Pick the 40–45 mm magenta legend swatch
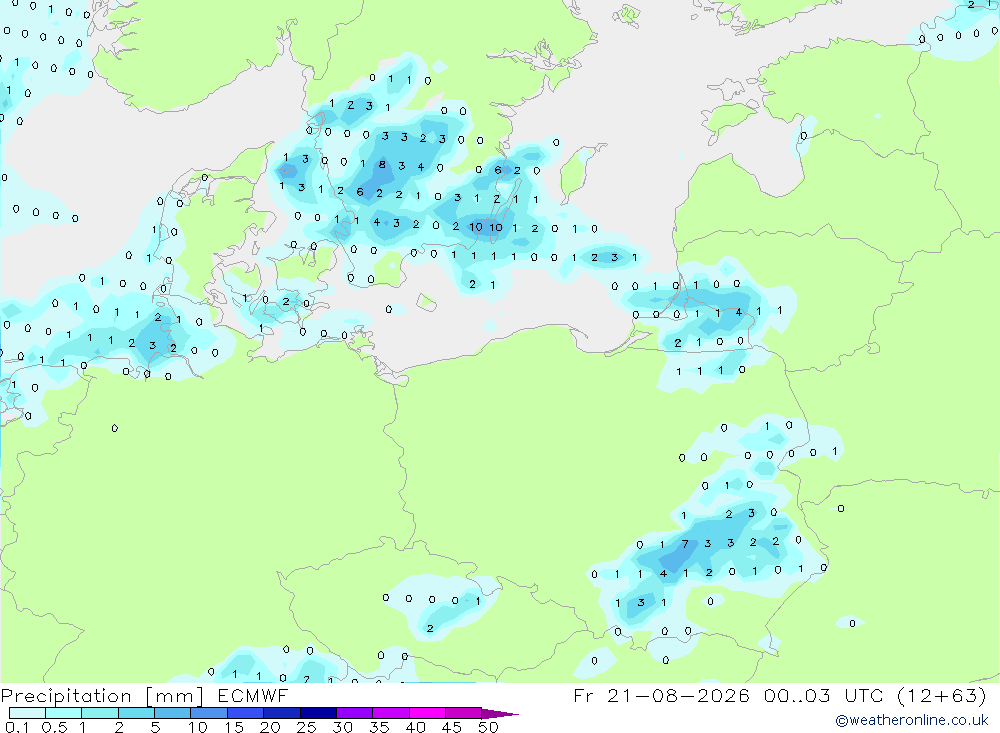 click(427, 713)
